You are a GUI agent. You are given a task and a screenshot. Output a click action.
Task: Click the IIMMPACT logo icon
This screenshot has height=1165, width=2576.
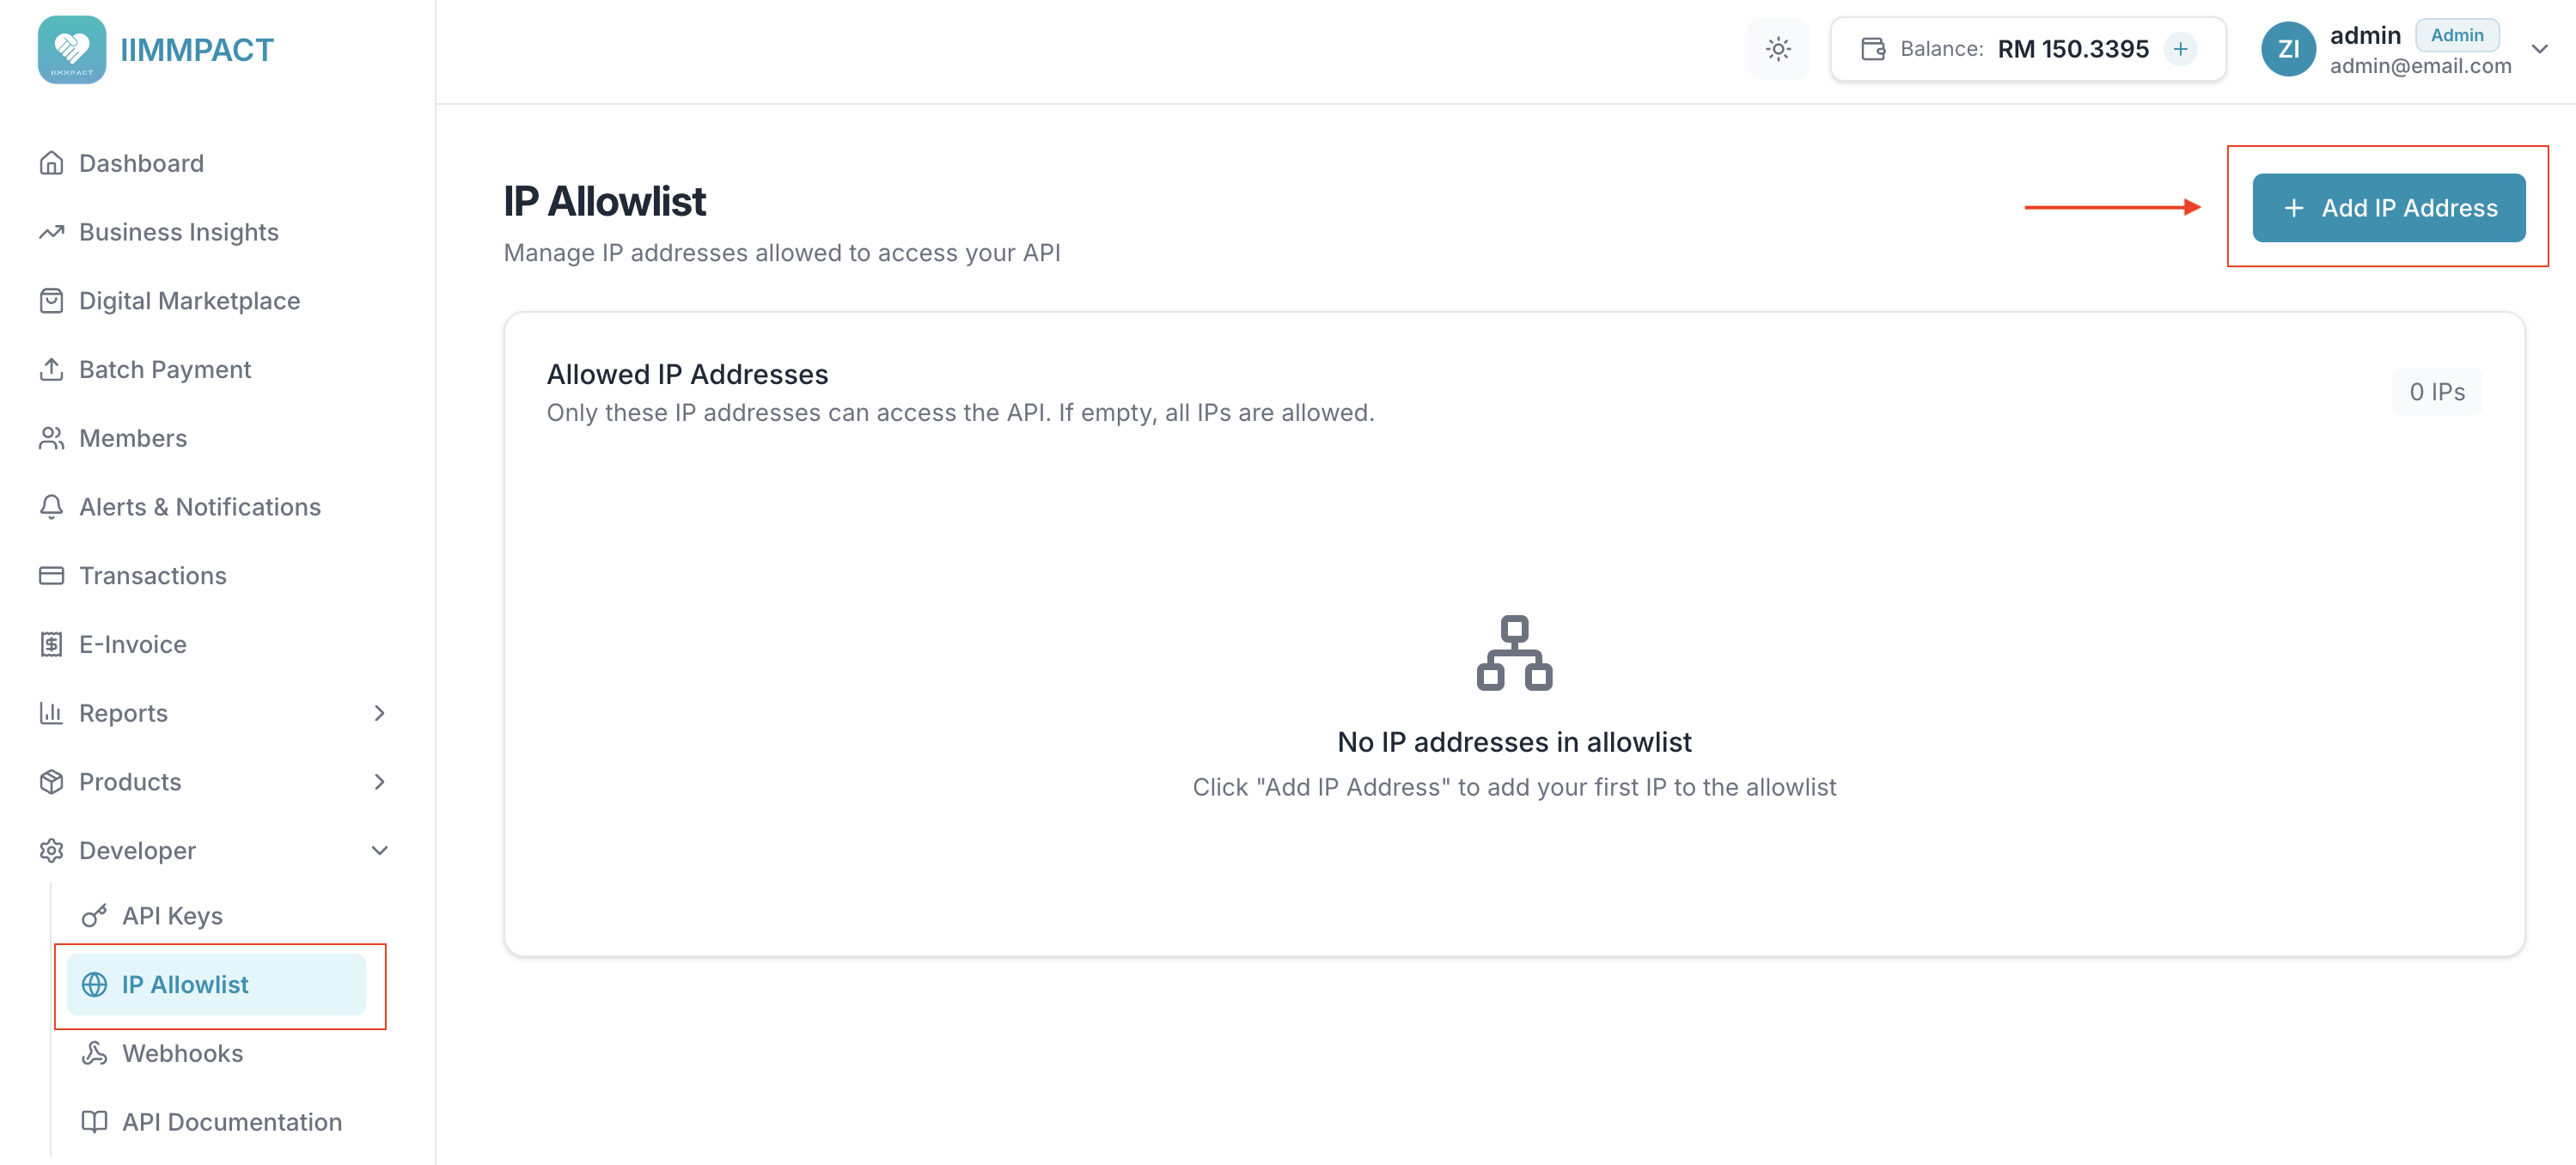point(72,48)
